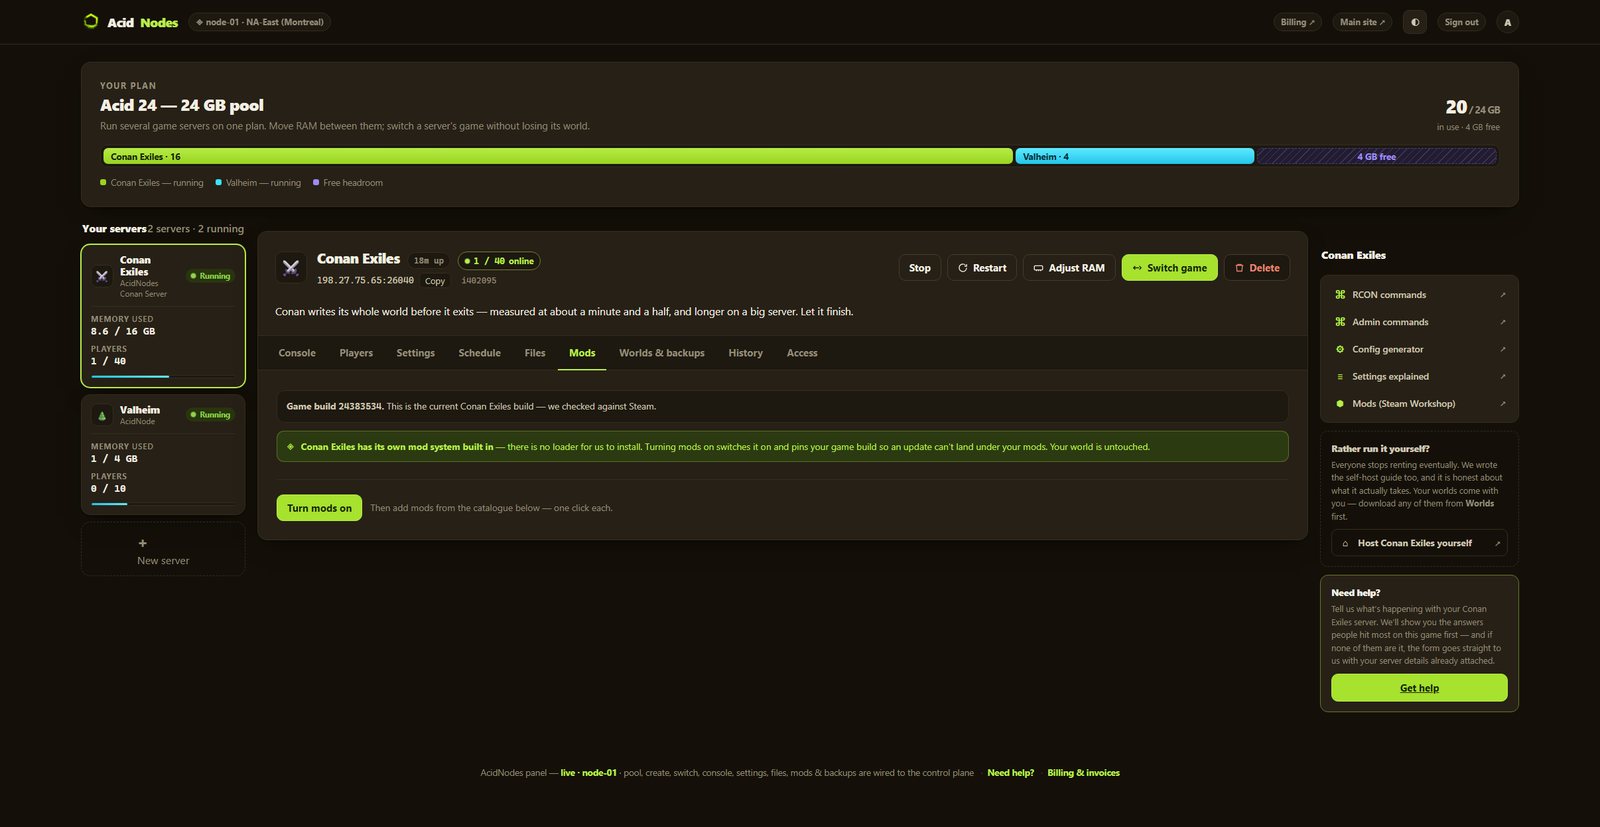Click the Valheim 4 RAM pool segment

pyautogui.click(x=1135, y=157)
